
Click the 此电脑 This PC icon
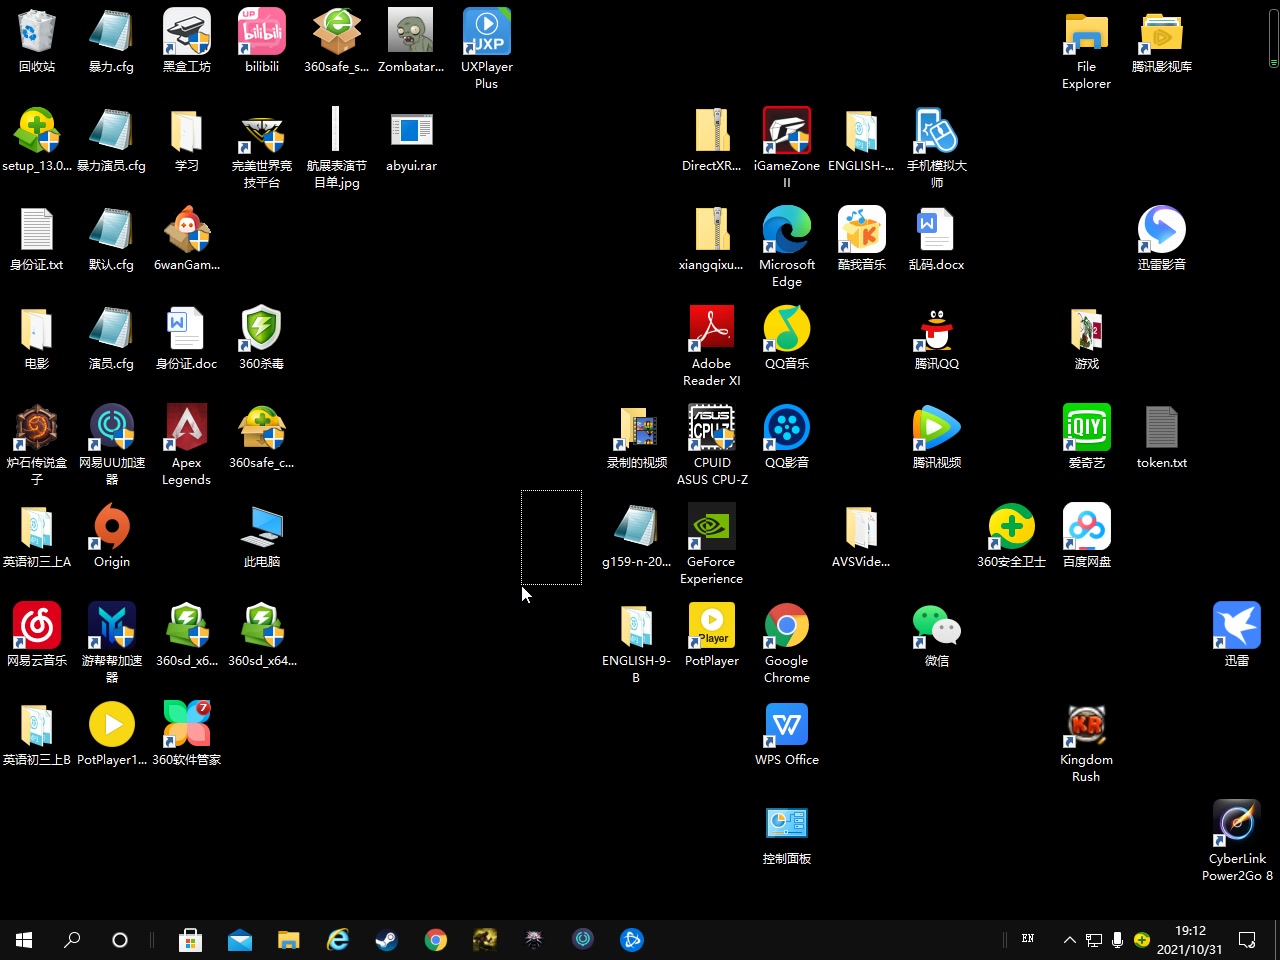262,535
